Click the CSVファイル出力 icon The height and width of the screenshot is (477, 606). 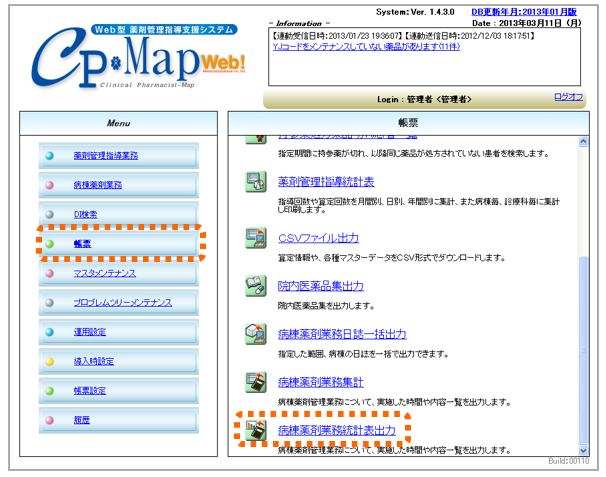tap(256, 238)
